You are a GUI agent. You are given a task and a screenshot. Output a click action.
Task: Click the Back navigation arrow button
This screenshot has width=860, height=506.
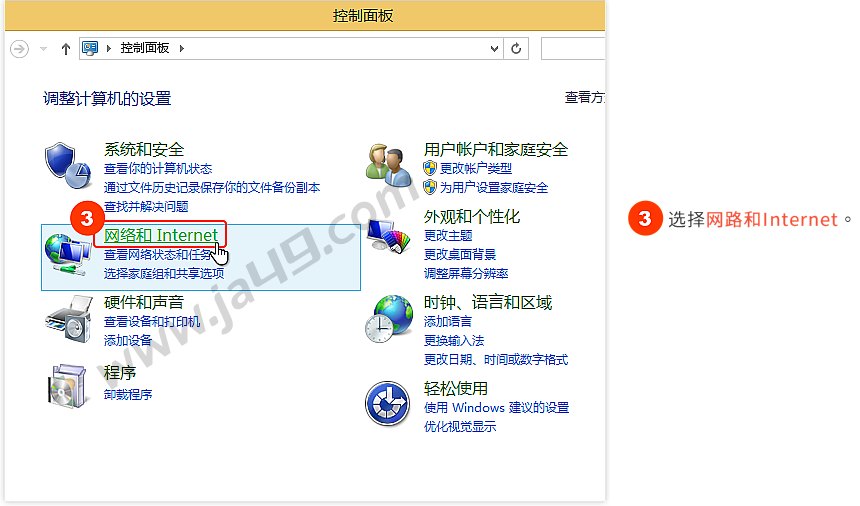[19, 48]
